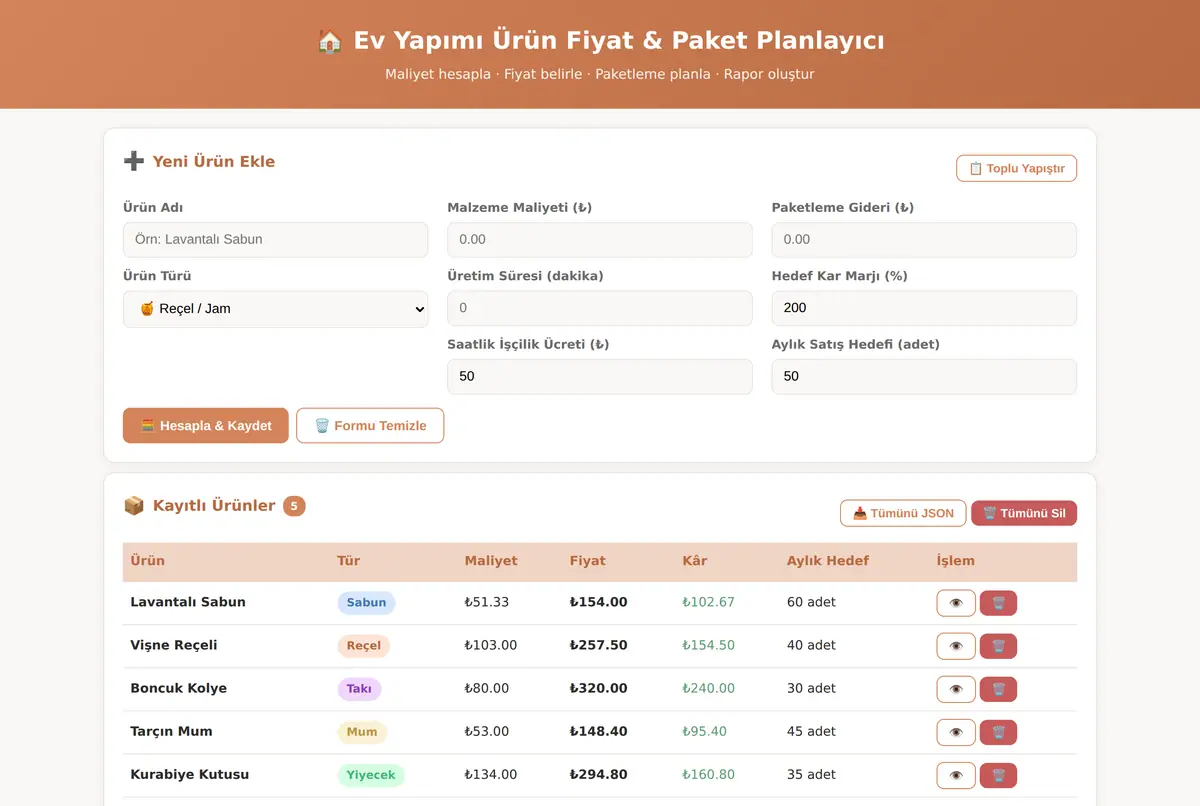This screenshot has height=806, width=1200.
Task: View details of Kurabiye Kutusu via eye icon
Action: 956,775
